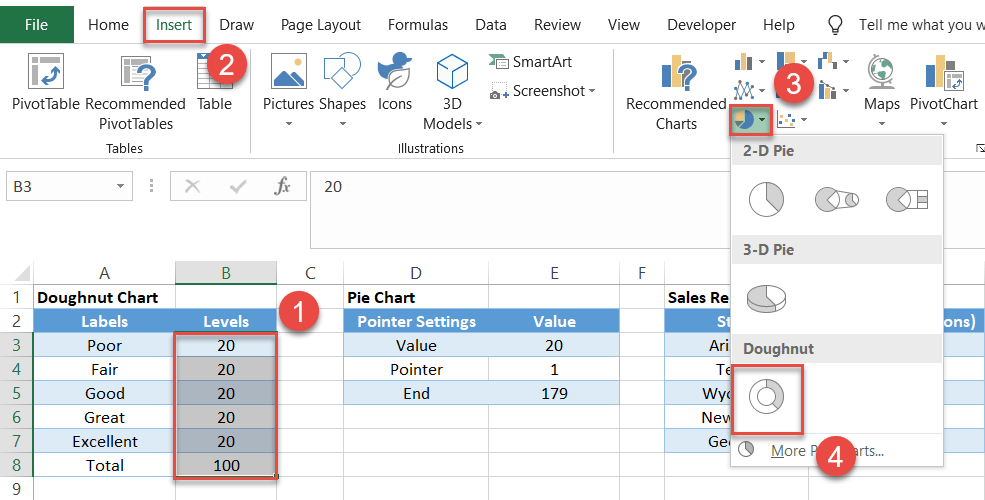Click the Pictures icon

tap(288, 71)
